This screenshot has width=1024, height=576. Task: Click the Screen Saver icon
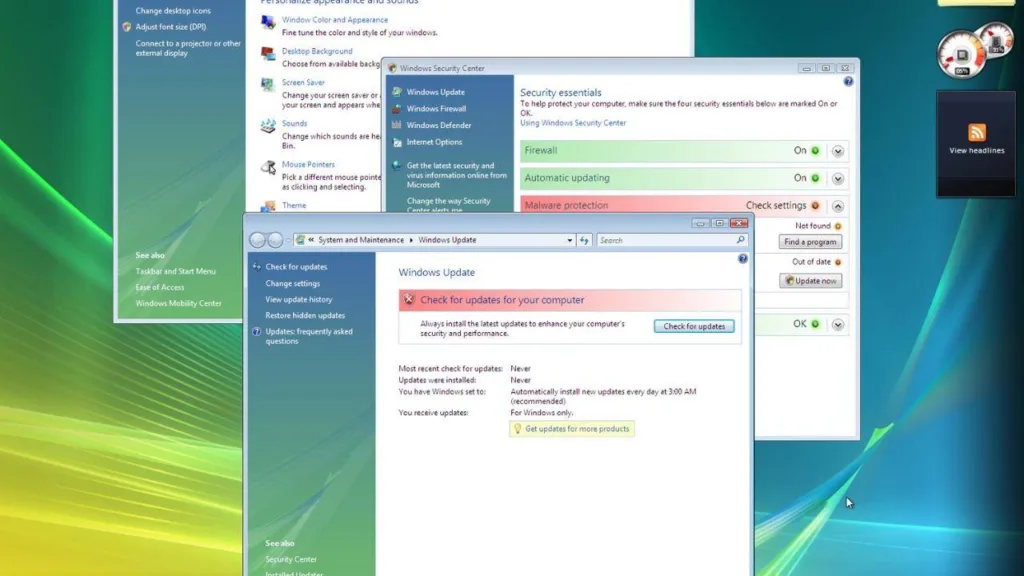pos(268,85)
